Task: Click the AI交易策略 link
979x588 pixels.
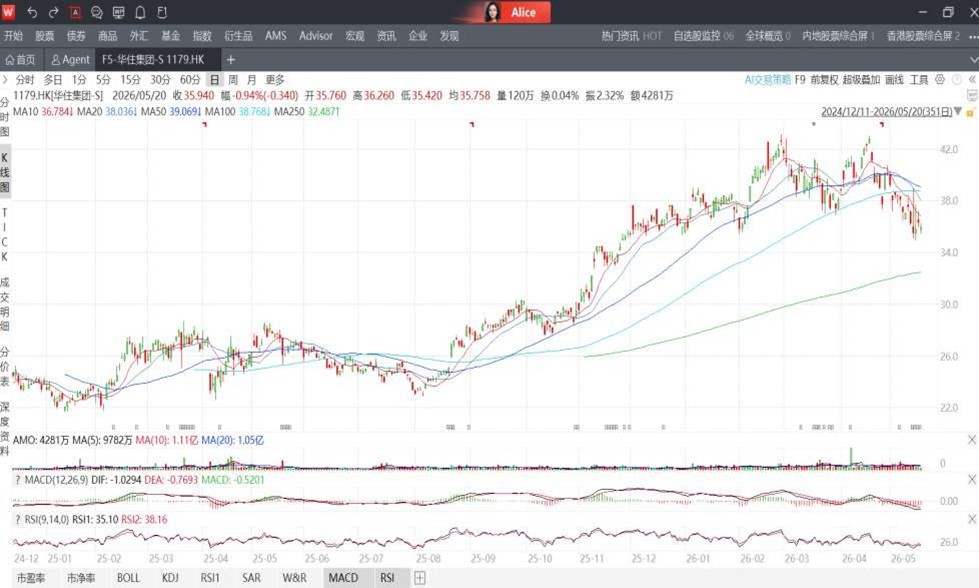Action: pyautogui.click(x=767, y=79)
